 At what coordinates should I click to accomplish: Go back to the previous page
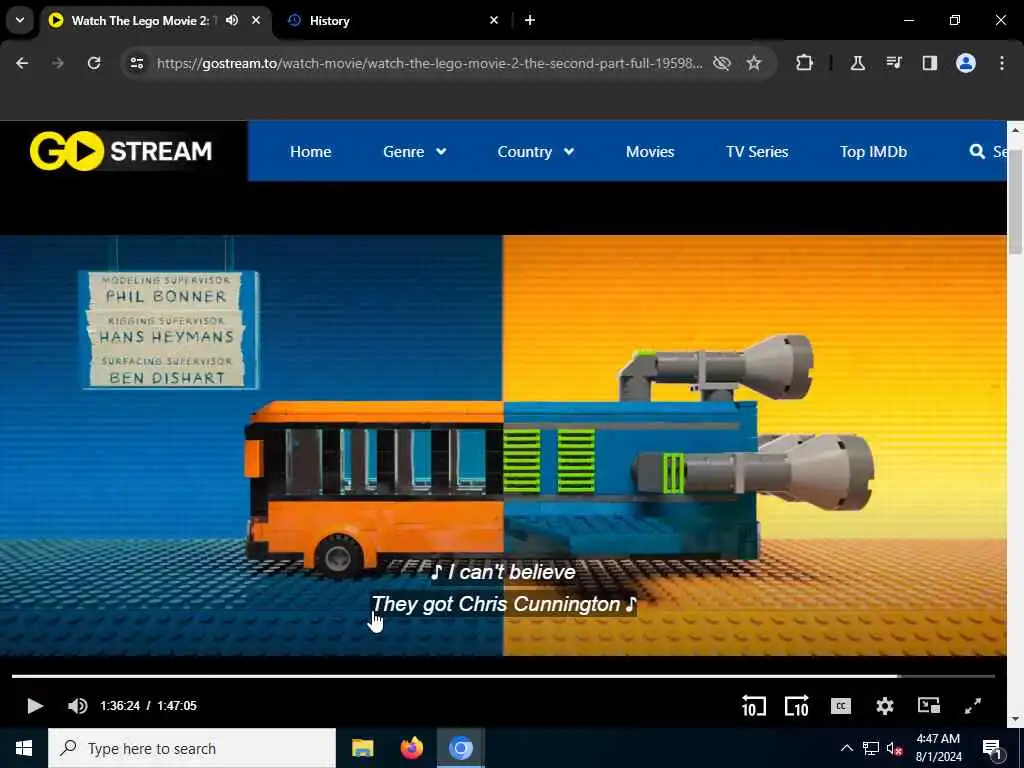[x=22, y=63]
